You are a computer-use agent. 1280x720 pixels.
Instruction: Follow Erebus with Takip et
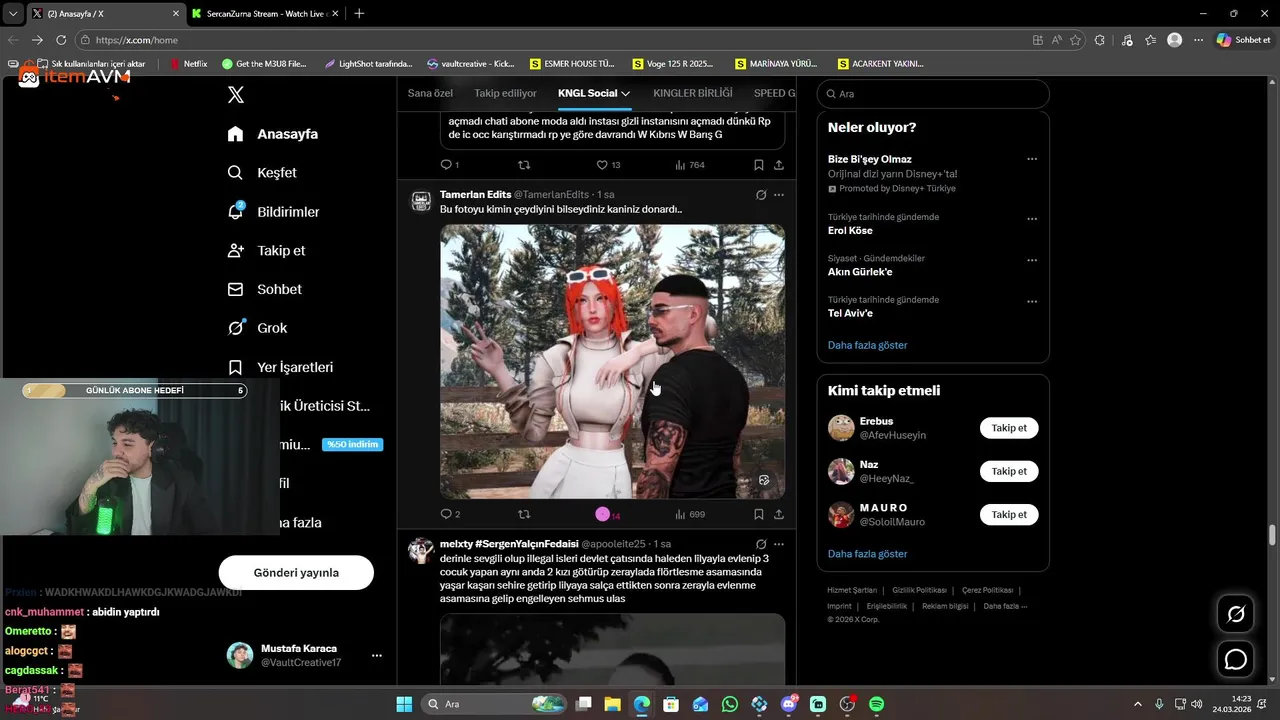point(1009,428)
